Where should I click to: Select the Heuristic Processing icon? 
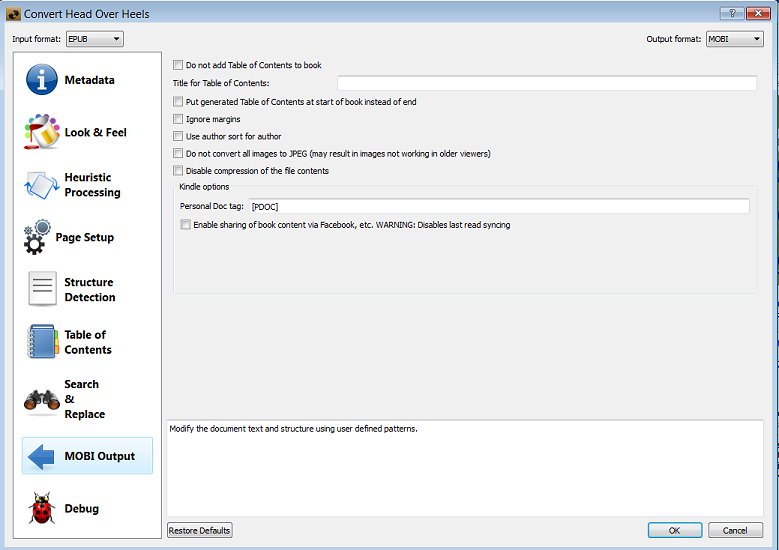click(41, 185)
